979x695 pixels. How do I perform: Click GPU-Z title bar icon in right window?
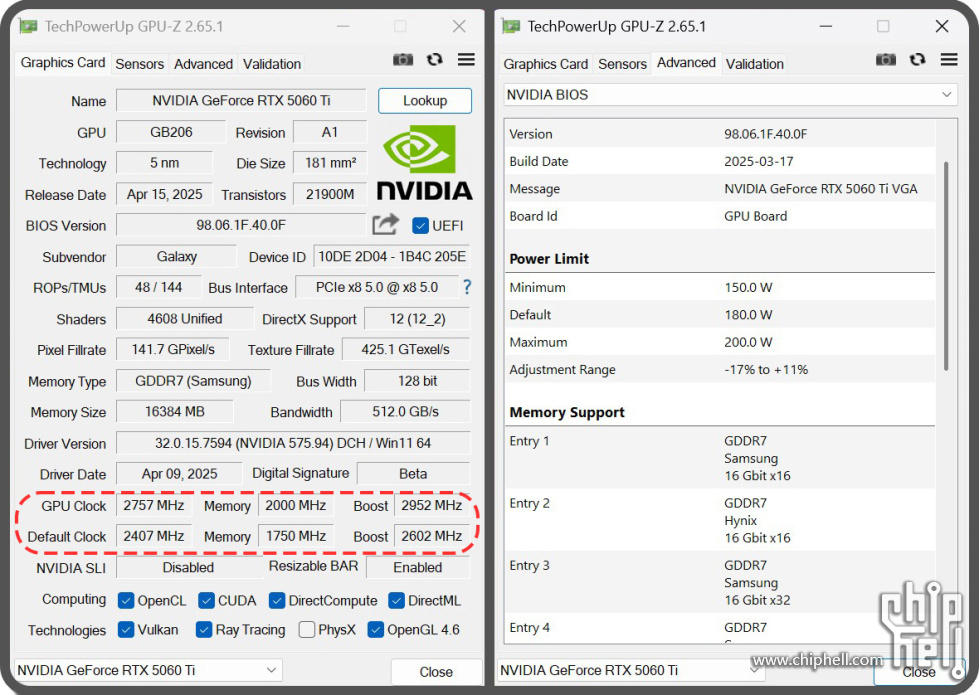pyautogui.click(x=511, y=26)
